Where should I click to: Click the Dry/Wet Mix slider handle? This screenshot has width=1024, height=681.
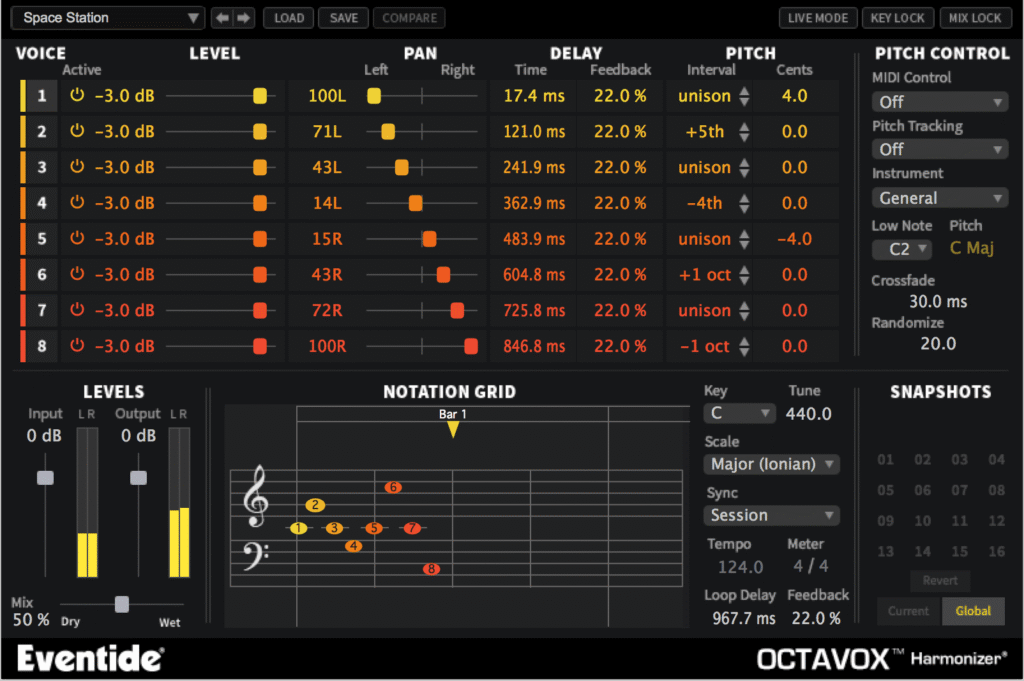pos(121,604)
